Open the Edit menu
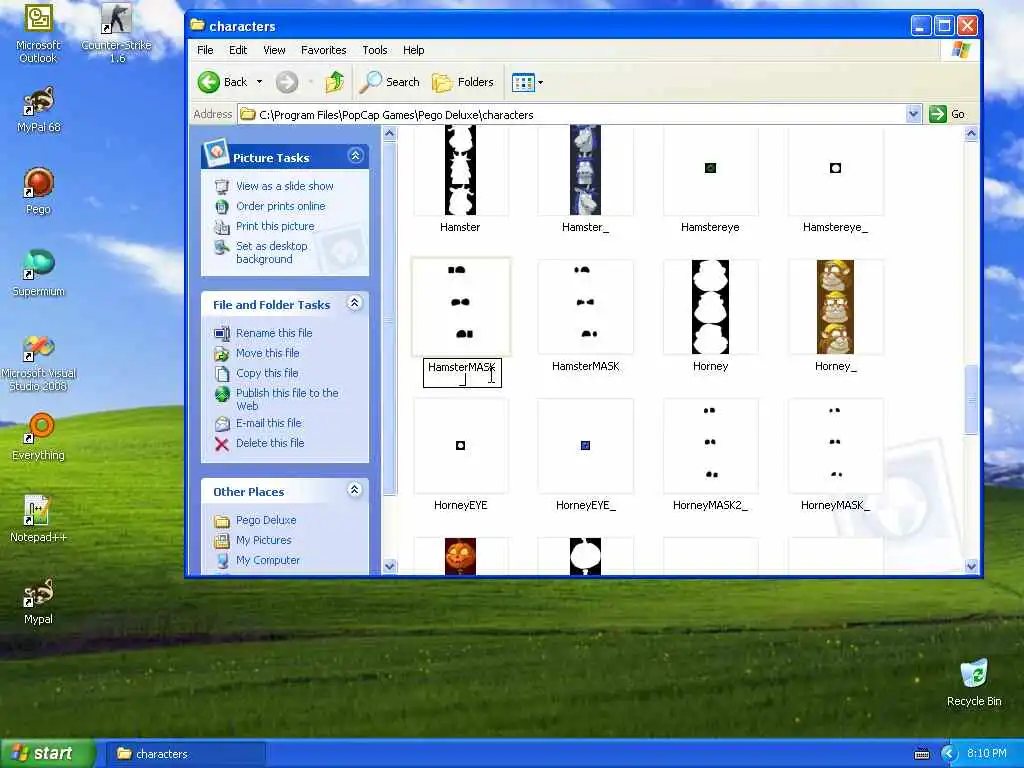Screen dimensions: 1024x768 pos(238,50)
